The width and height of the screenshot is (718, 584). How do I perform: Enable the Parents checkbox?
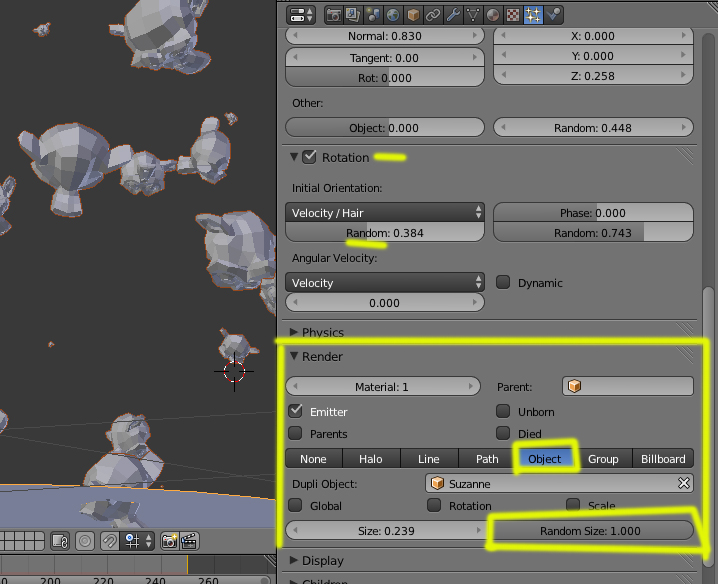coord(296,433)
